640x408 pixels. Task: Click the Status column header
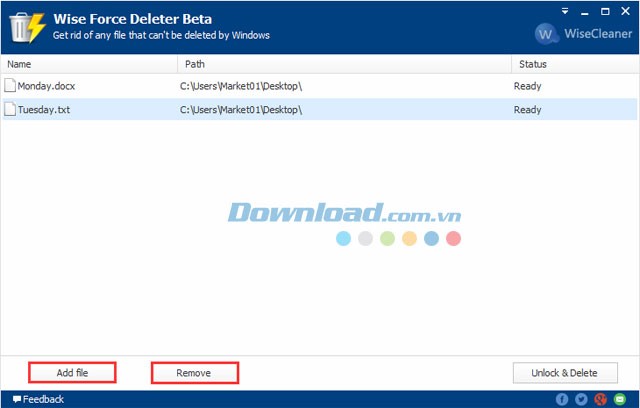tap(532, 64)
